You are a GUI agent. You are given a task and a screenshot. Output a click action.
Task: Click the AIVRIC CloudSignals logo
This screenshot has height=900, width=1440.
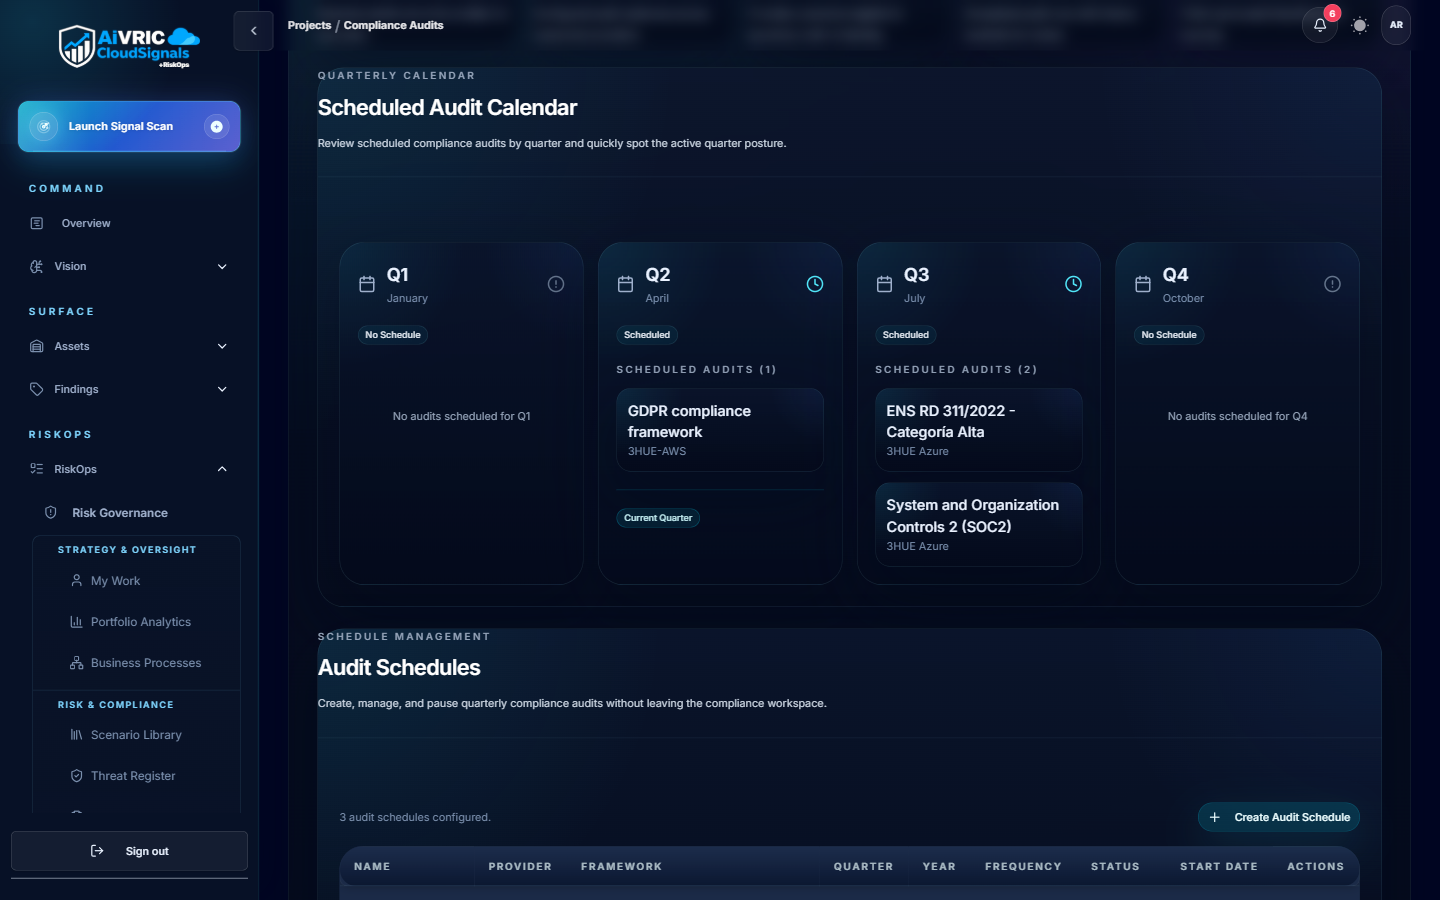(x=129, y=47)
